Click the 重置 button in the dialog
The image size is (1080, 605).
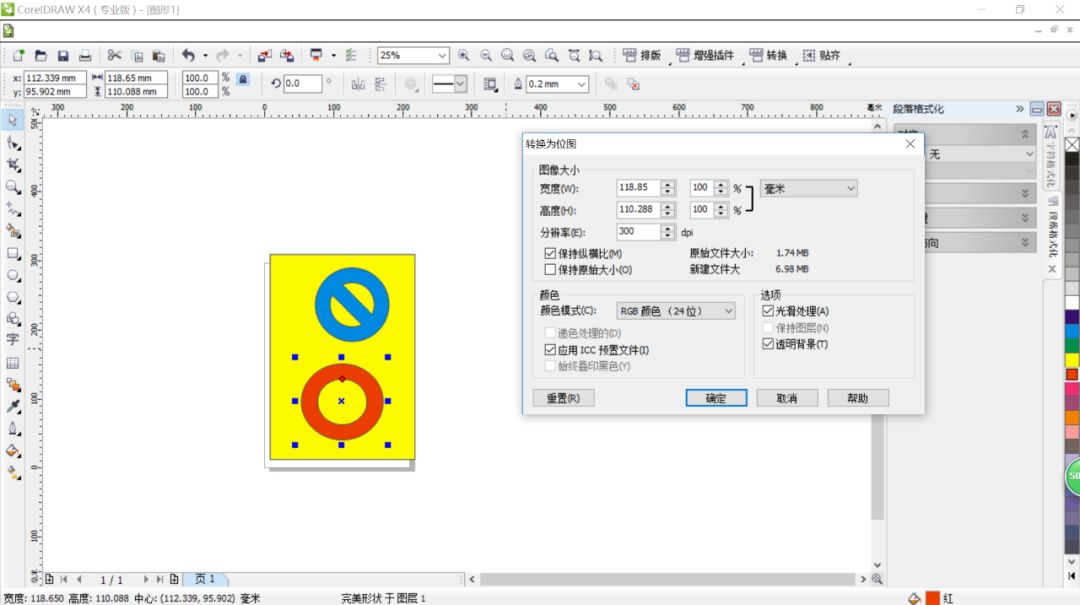pos(562,397)
